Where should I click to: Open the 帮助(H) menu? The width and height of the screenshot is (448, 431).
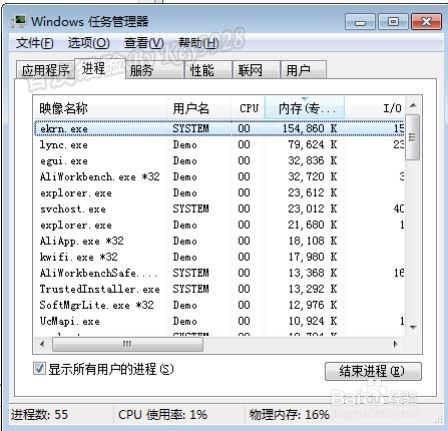[x=199, y=43]
